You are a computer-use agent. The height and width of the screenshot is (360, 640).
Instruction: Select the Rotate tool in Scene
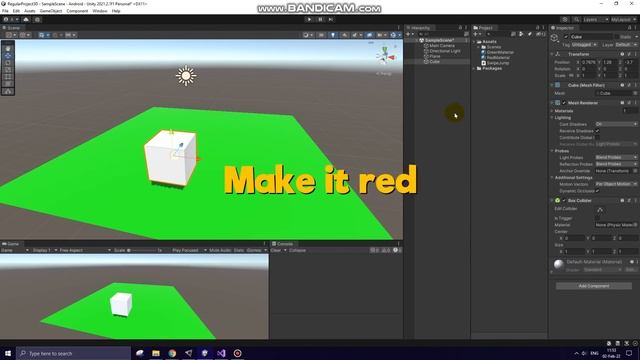pyautogui.click(x=8, y=63)
